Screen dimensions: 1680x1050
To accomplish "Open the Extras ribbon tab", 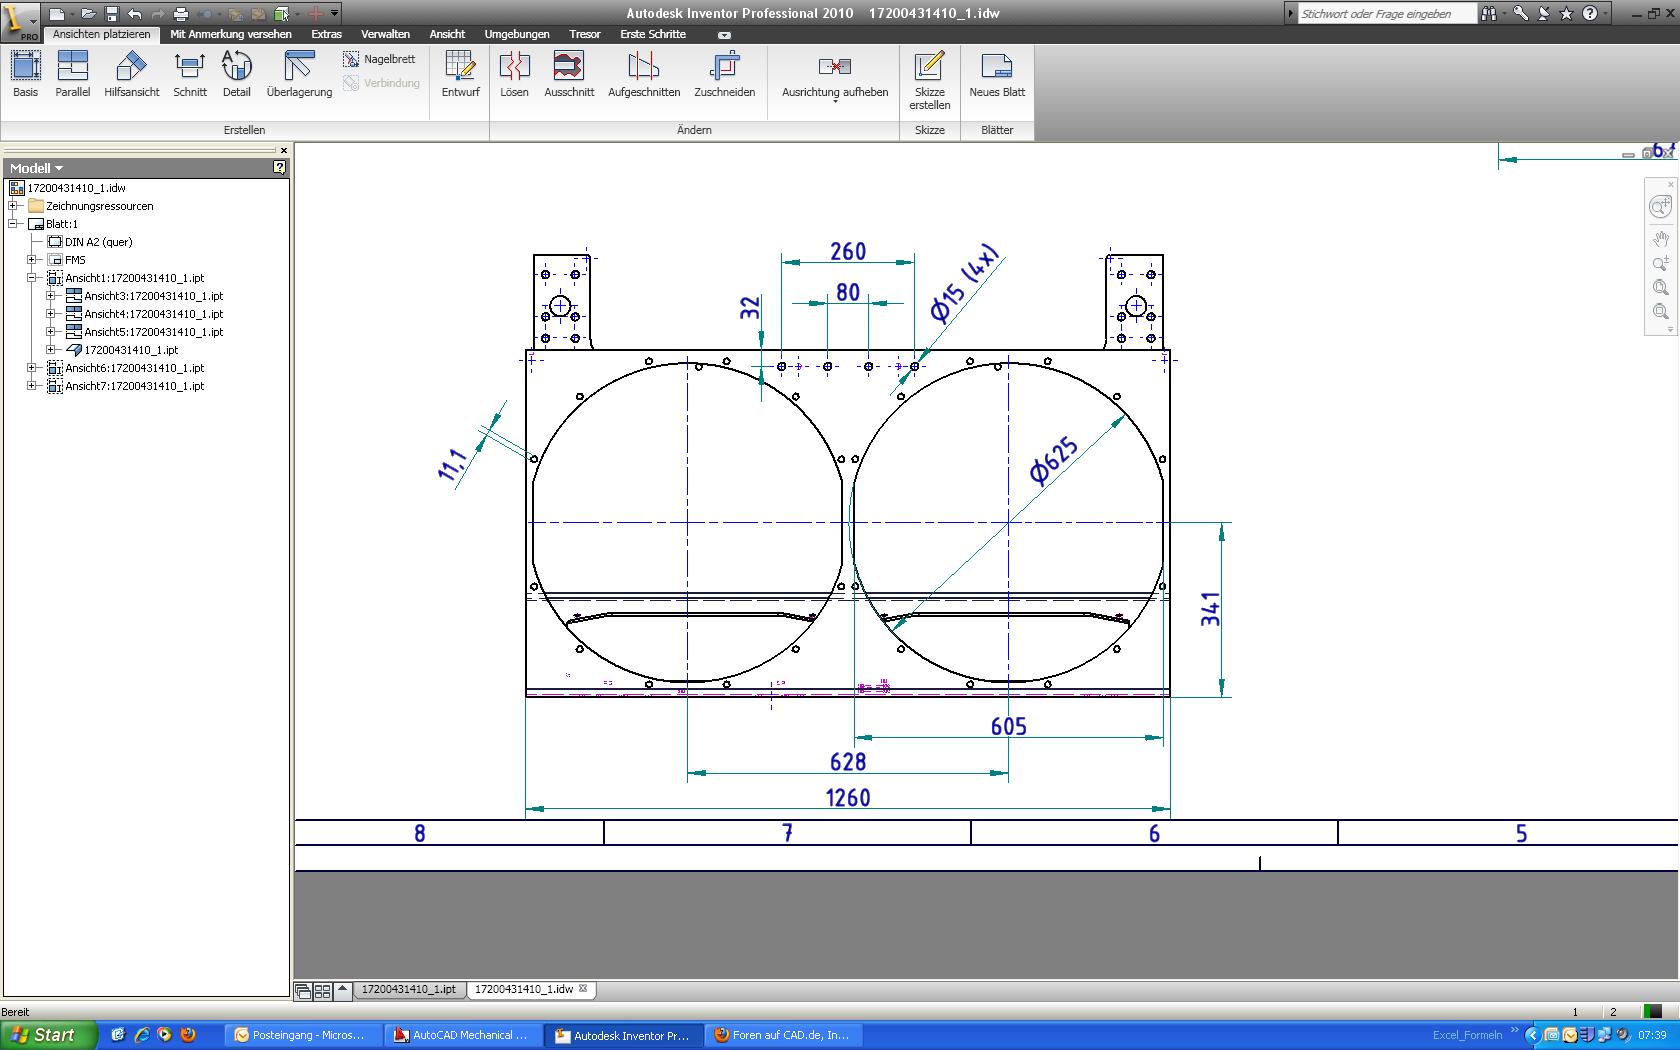I will pyautogui.click(x=326, y=34).
